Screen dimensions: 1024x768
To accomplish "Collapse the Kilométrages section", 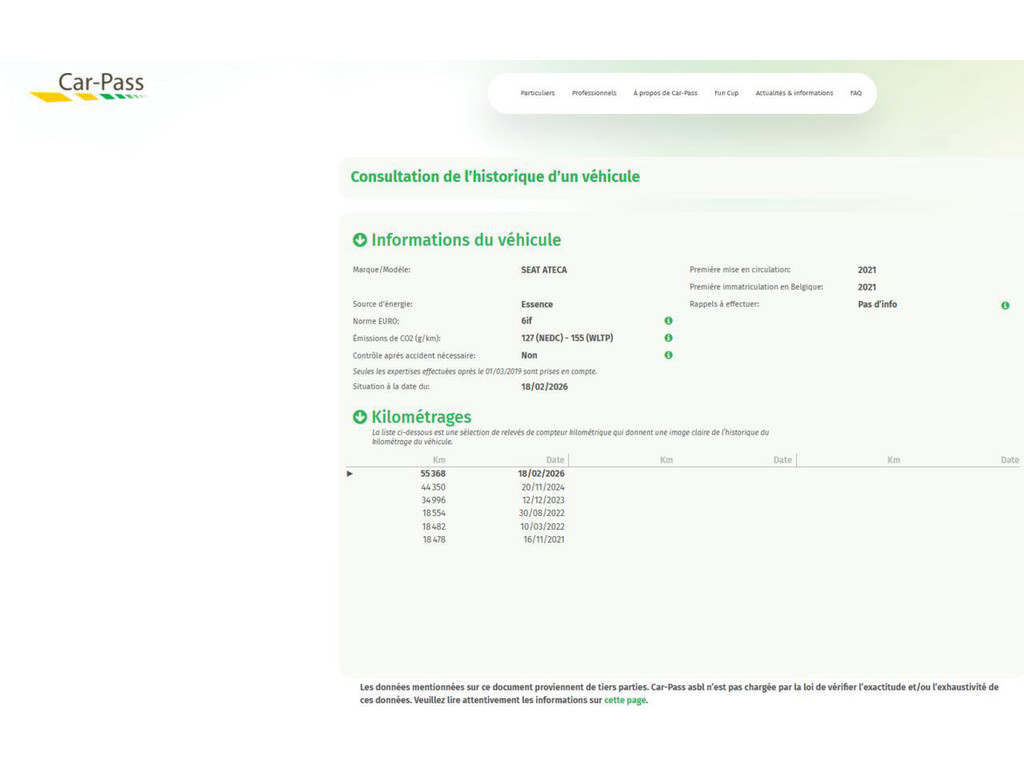I will point(360,417).
